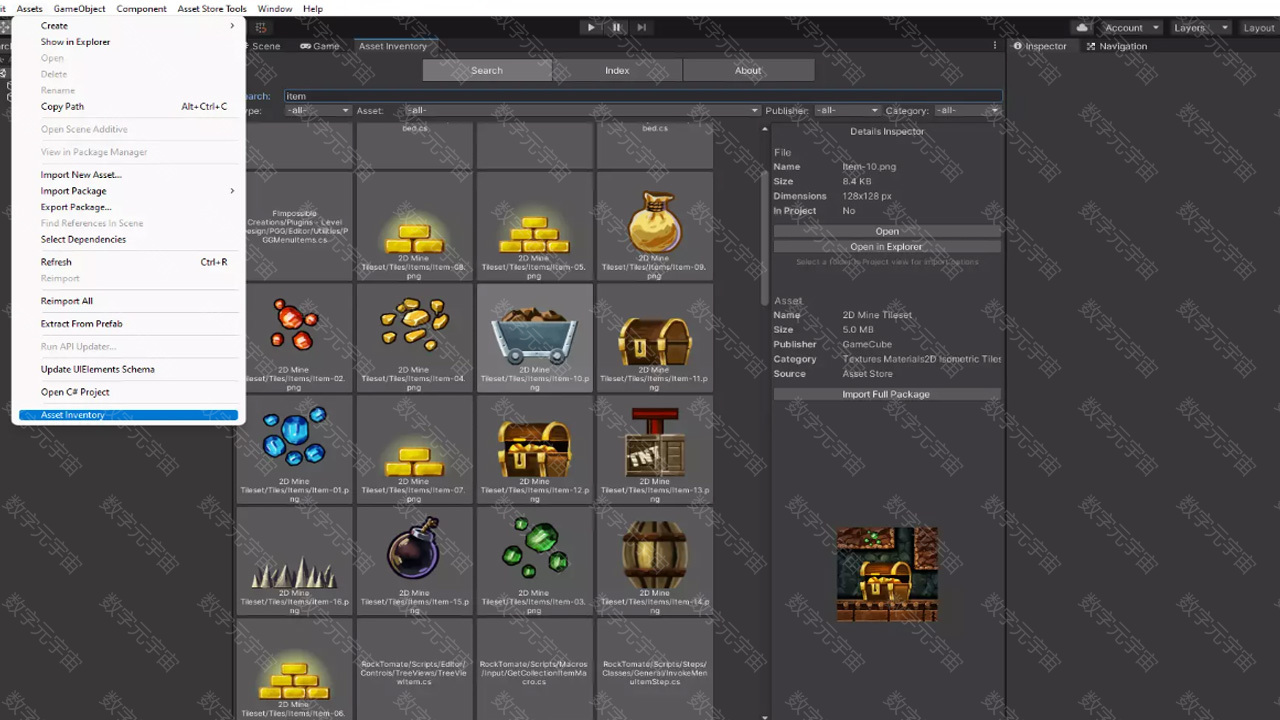Click the 2D Mine Tileset package preview image
The image size is (1280, 720).
tap(887, 575)
